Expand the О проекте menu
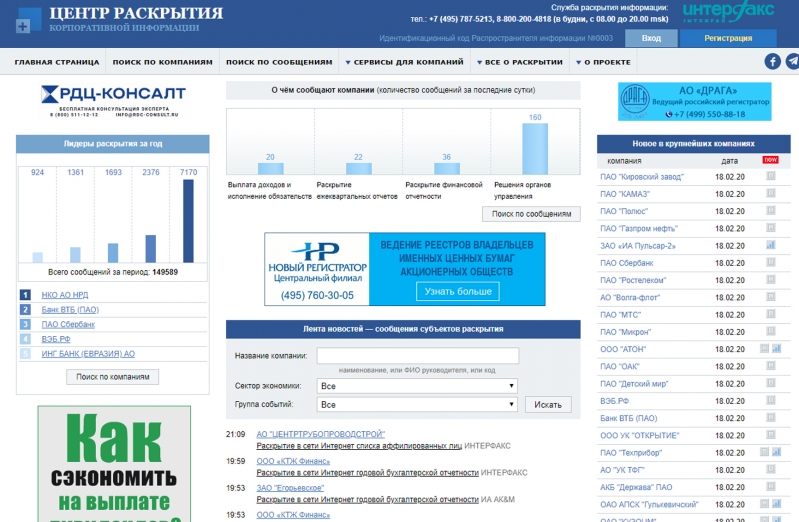799x522 pixels. pos(603,62)
